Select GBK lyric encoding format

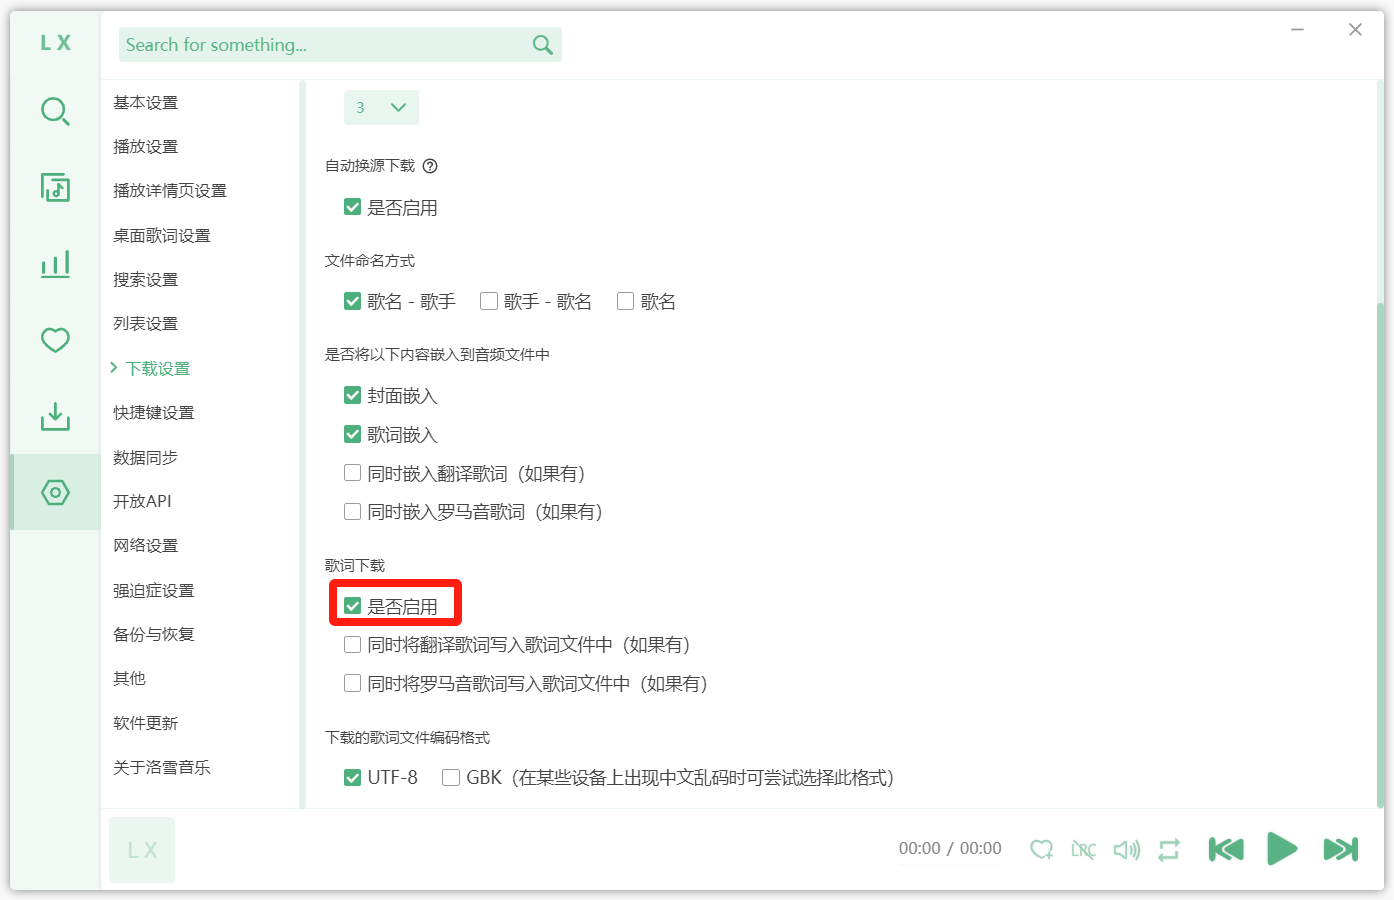pos(451,778)
